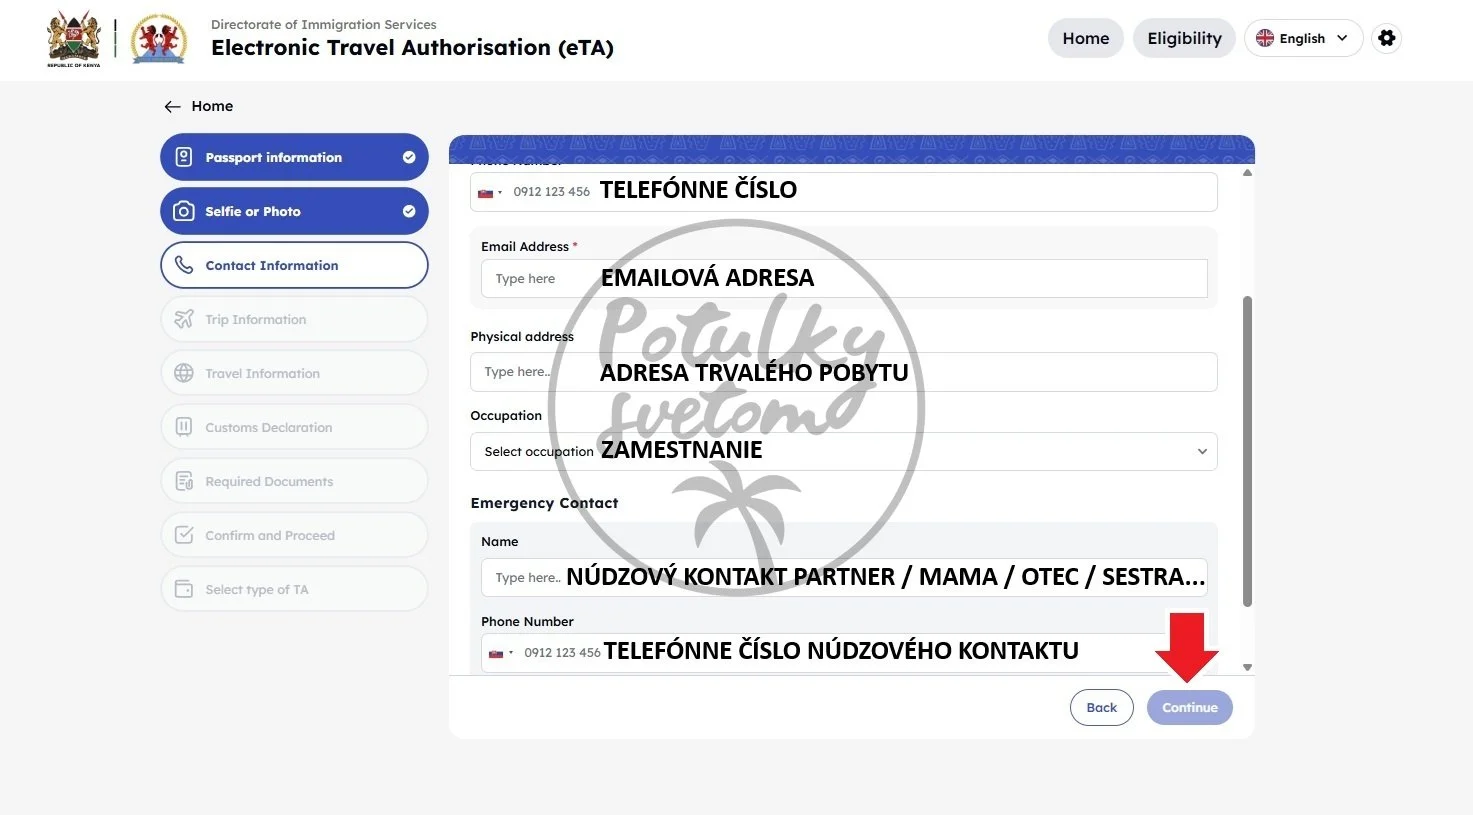Click the Select type of TA icon
1473x815 pixels.
(x=184, y=589)
